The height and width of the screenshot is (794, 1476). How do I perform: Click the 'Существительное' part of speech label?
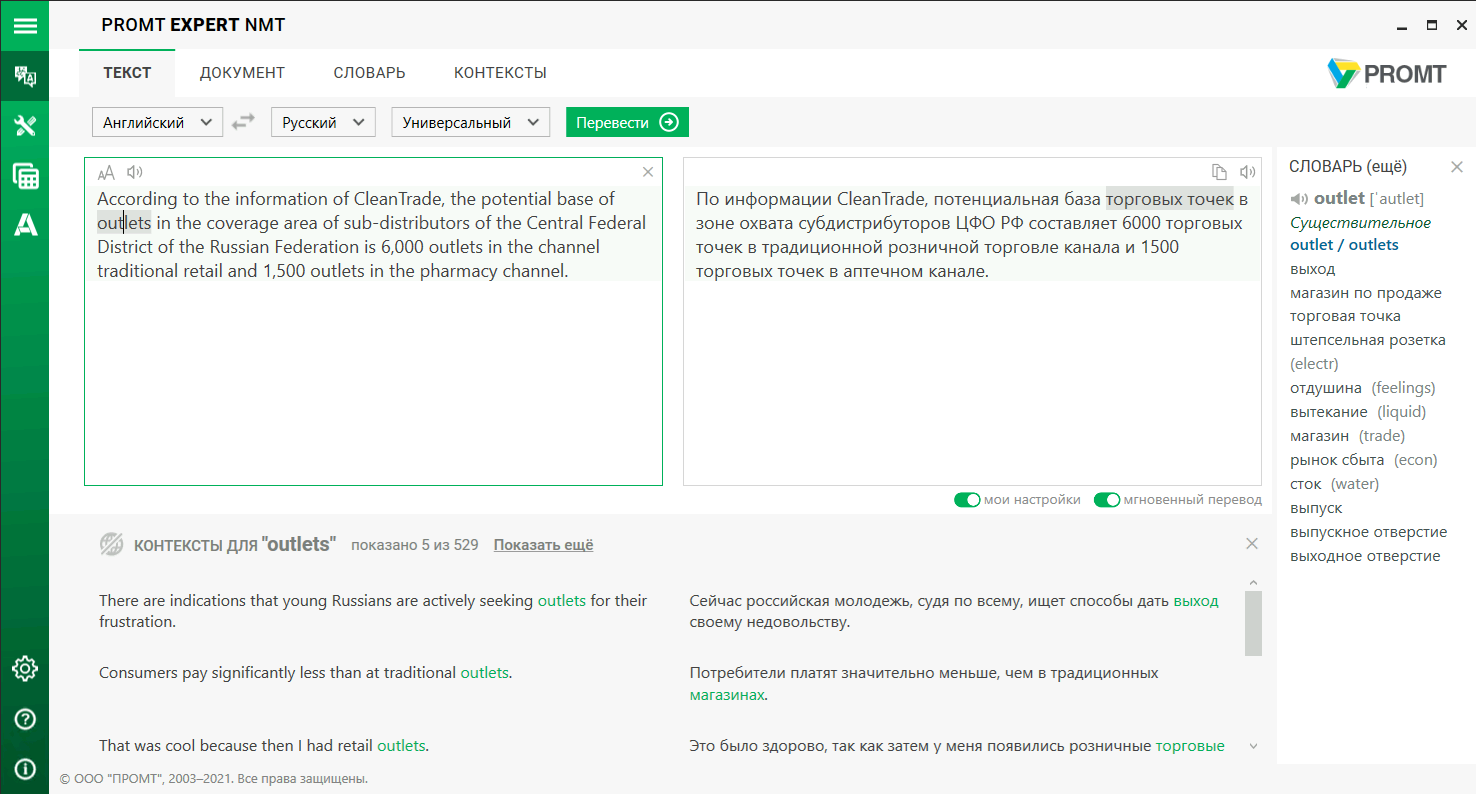[1360, 222]
